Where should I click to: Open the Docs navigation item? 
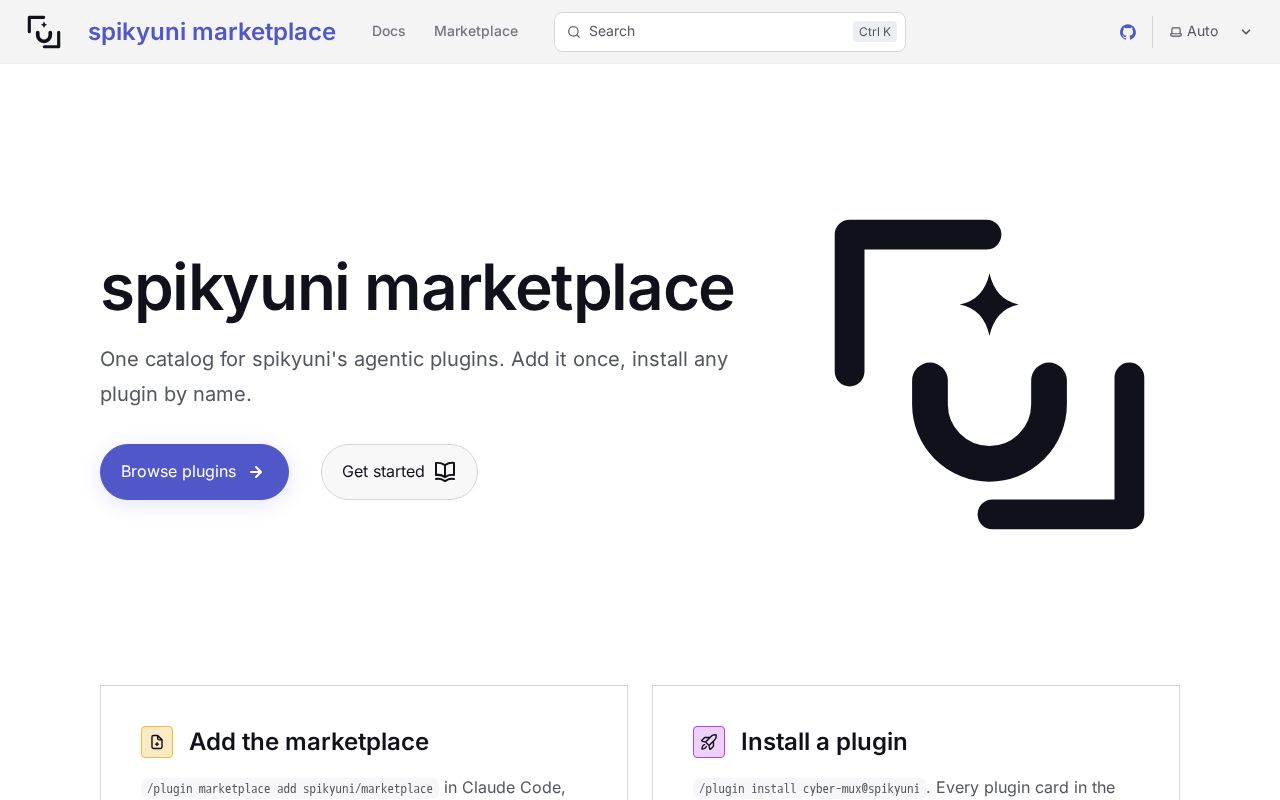(x=389, y=31)
